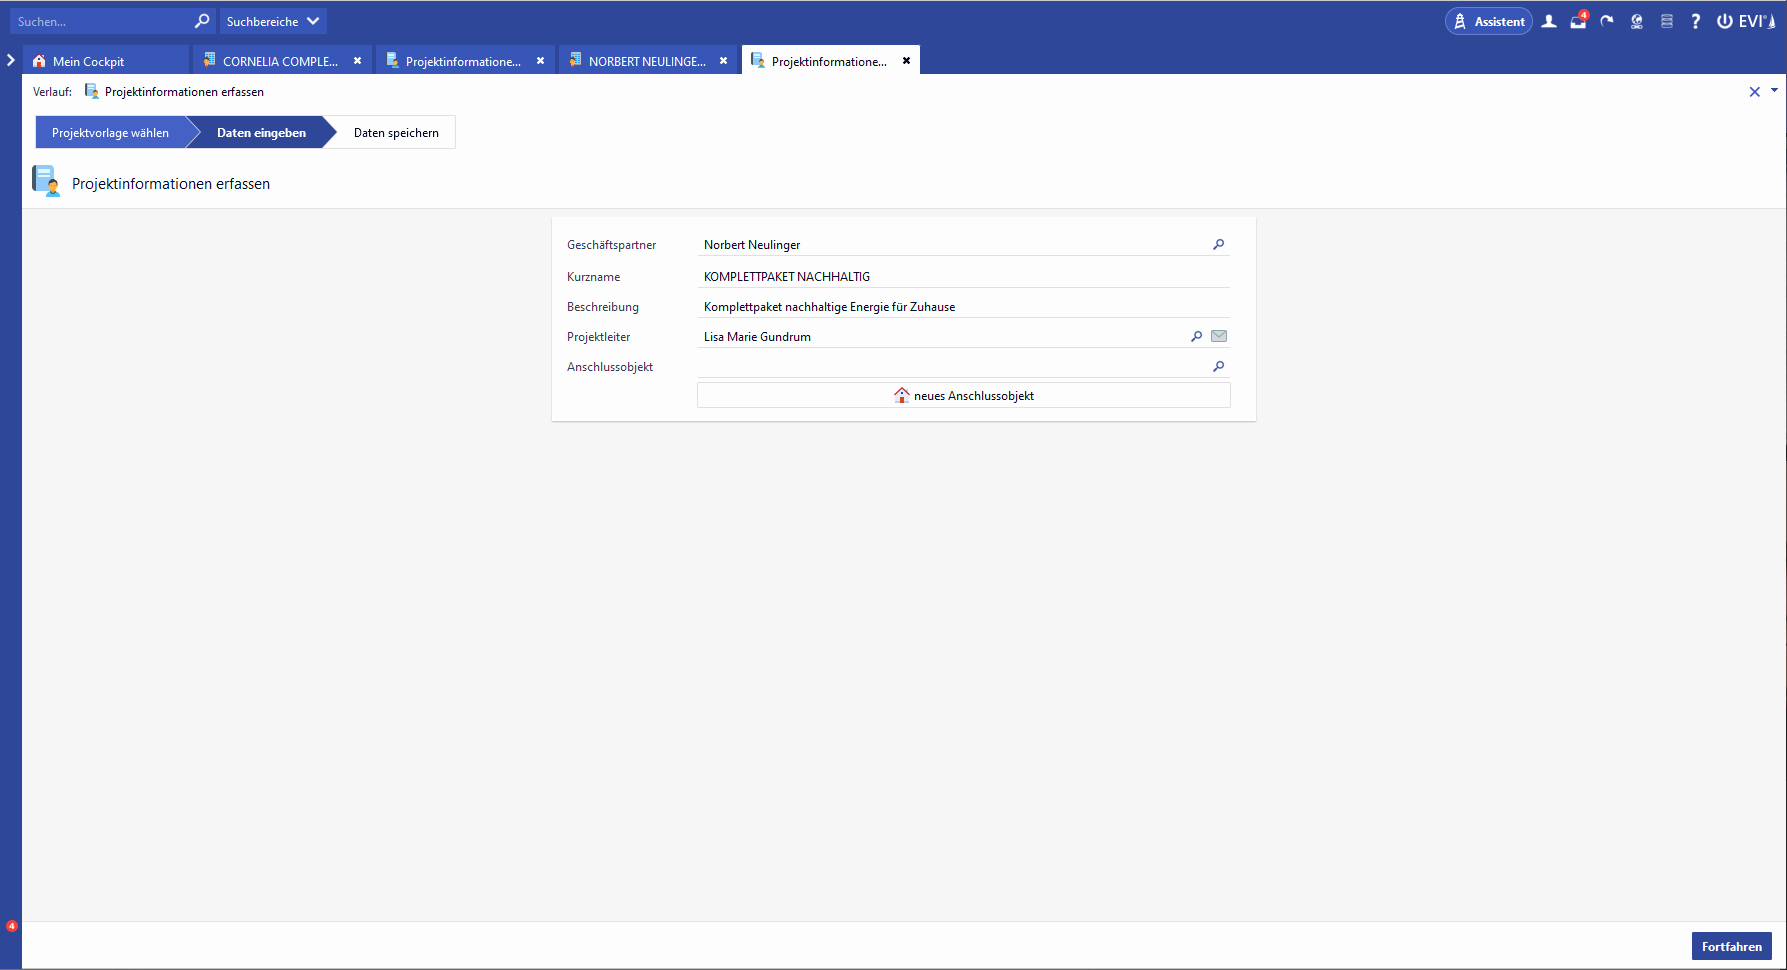Click the globe network icon in header

point(1637,21)
